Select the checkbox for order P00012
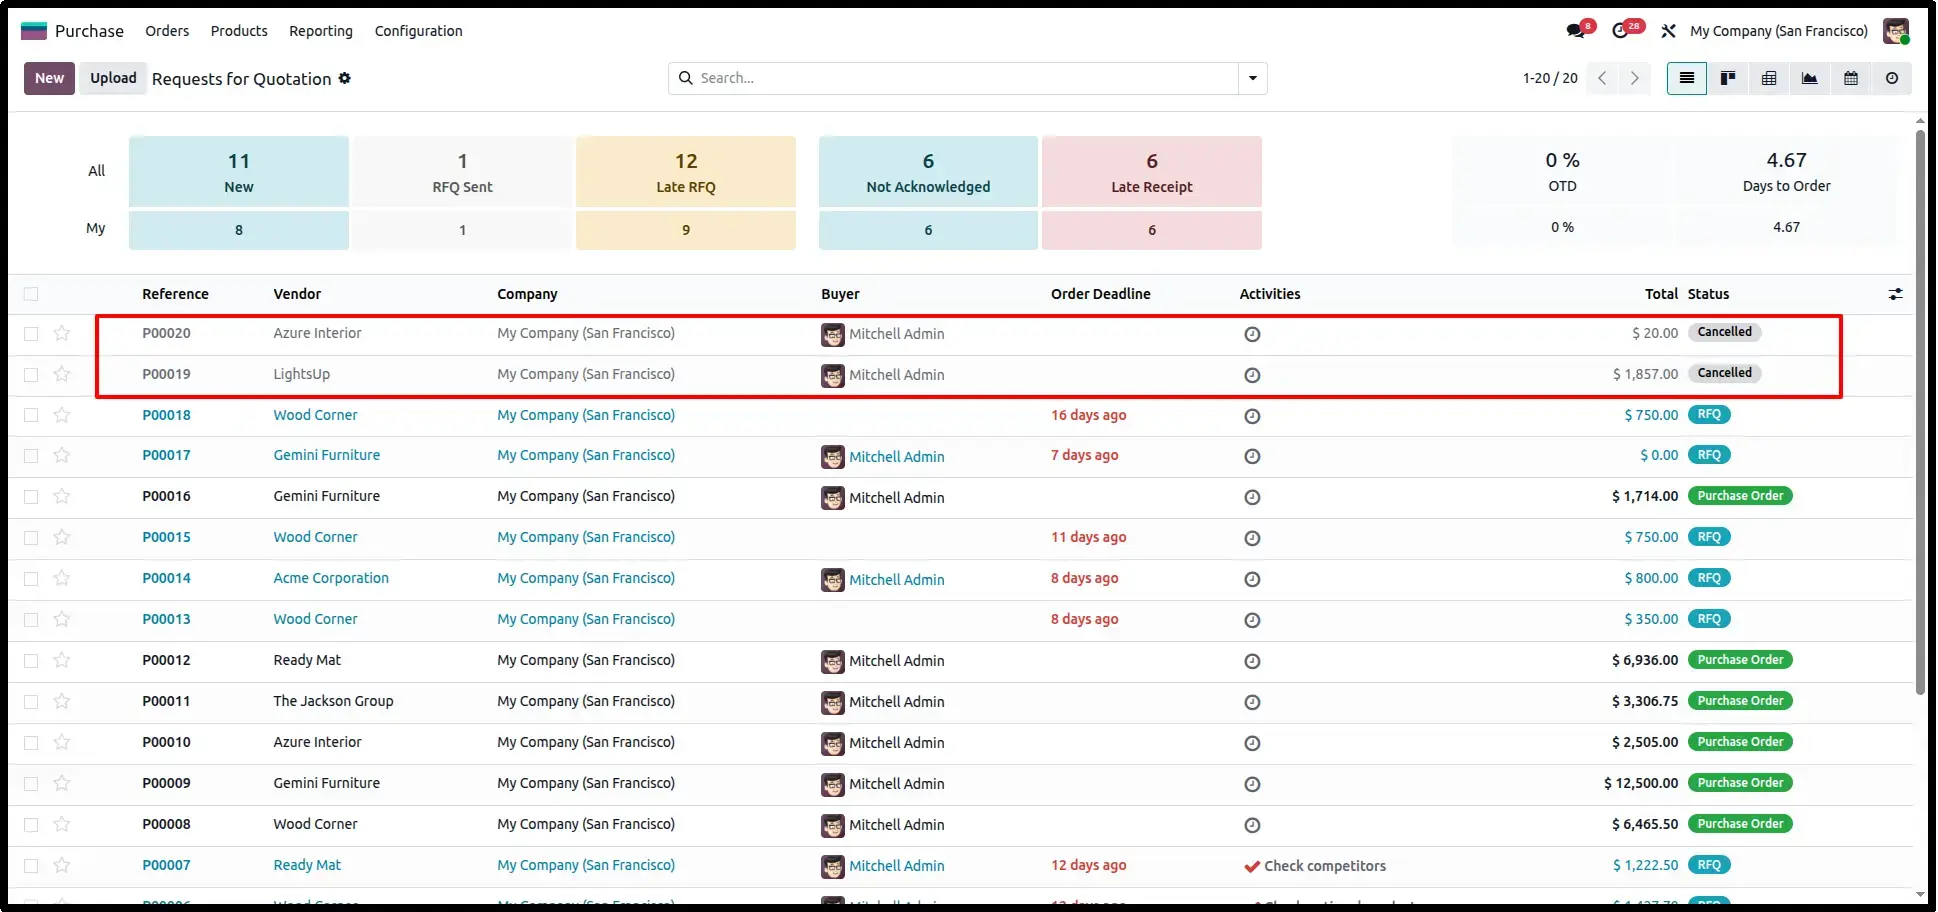This screenshot has height=912, width=1938. click(31, 660)
